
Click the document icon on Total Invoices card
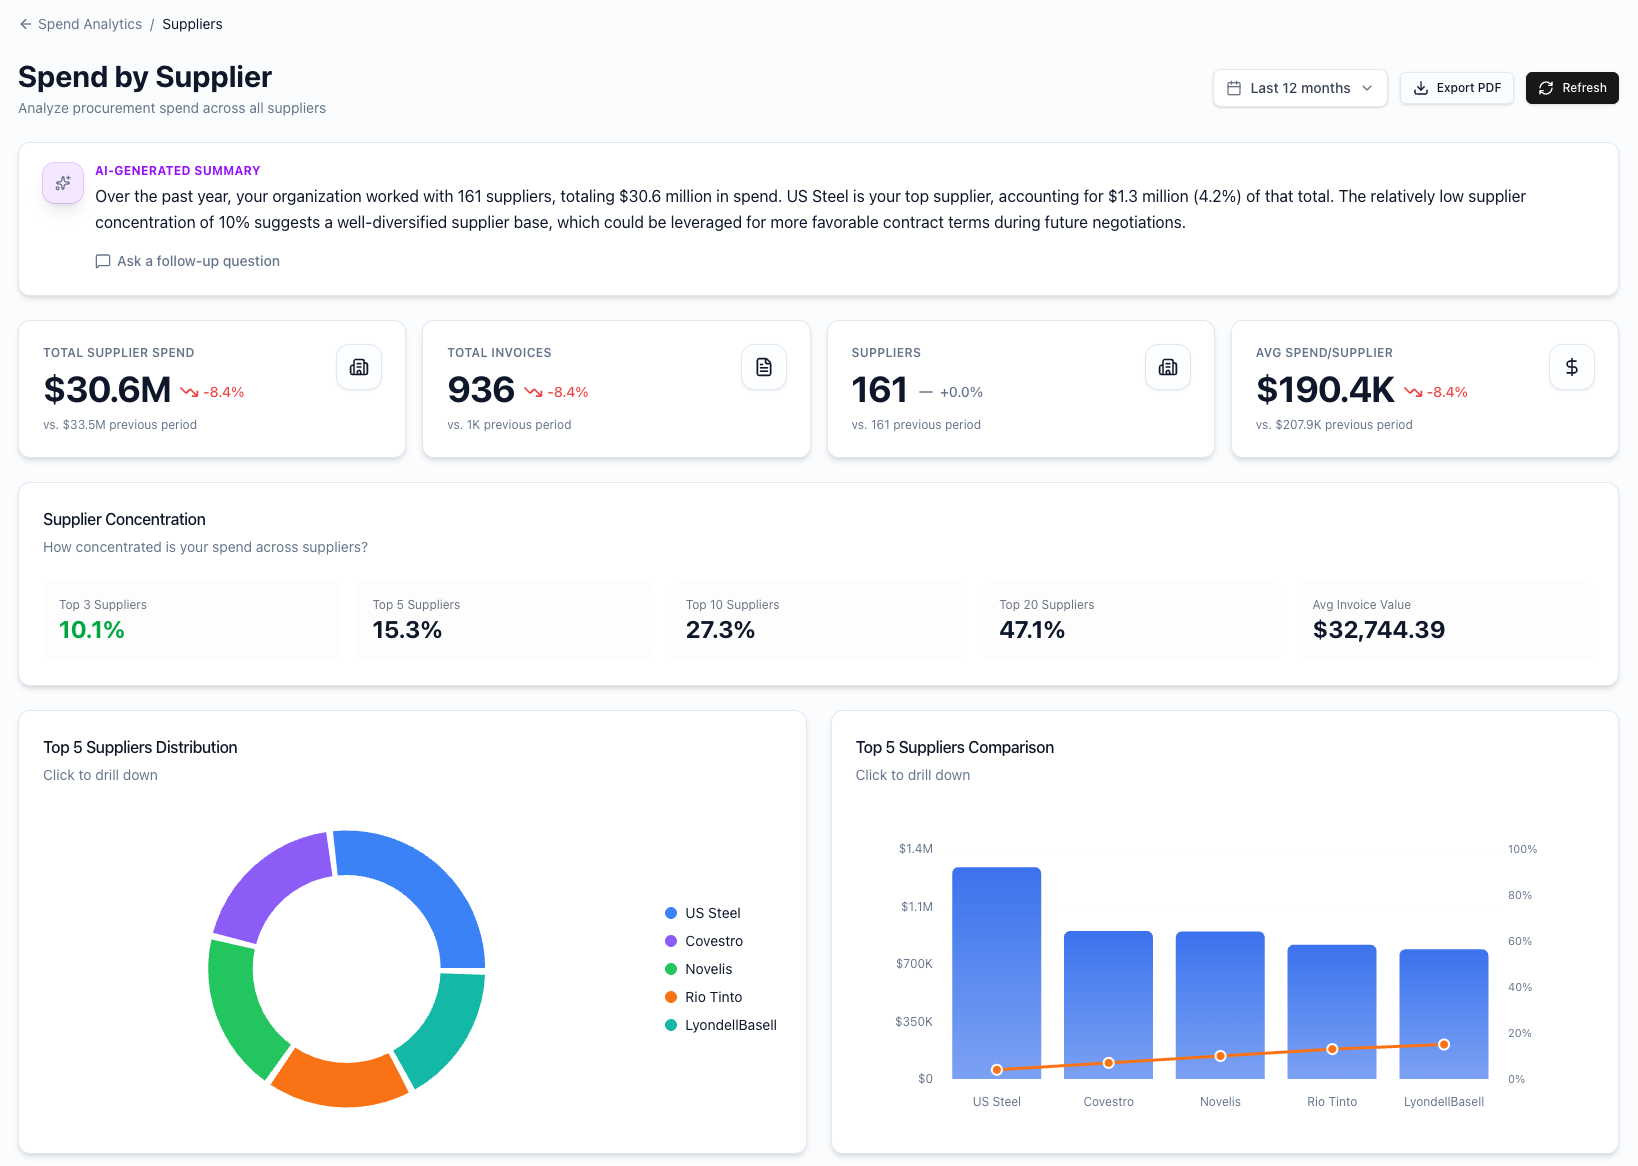[x=763, y=367]
